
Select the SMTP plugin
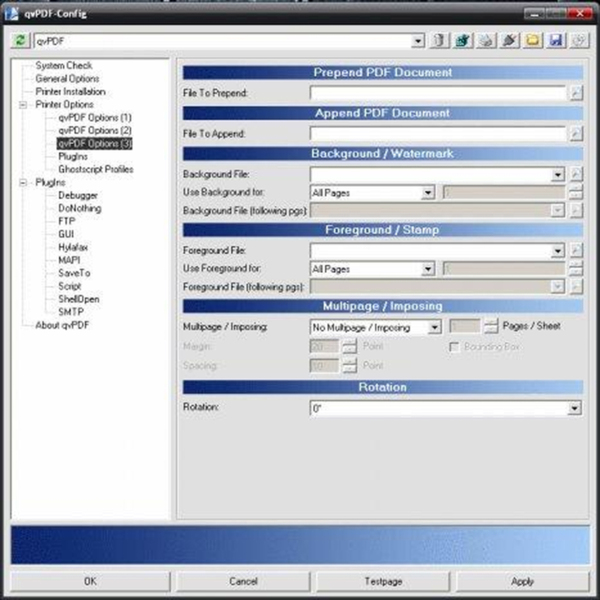(x=71, y=312)
